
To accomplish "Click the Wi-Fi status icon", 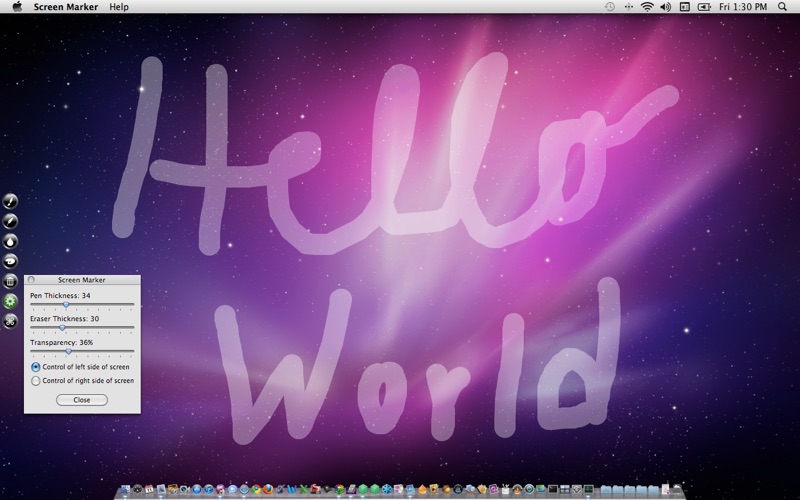I will (647, 7).
